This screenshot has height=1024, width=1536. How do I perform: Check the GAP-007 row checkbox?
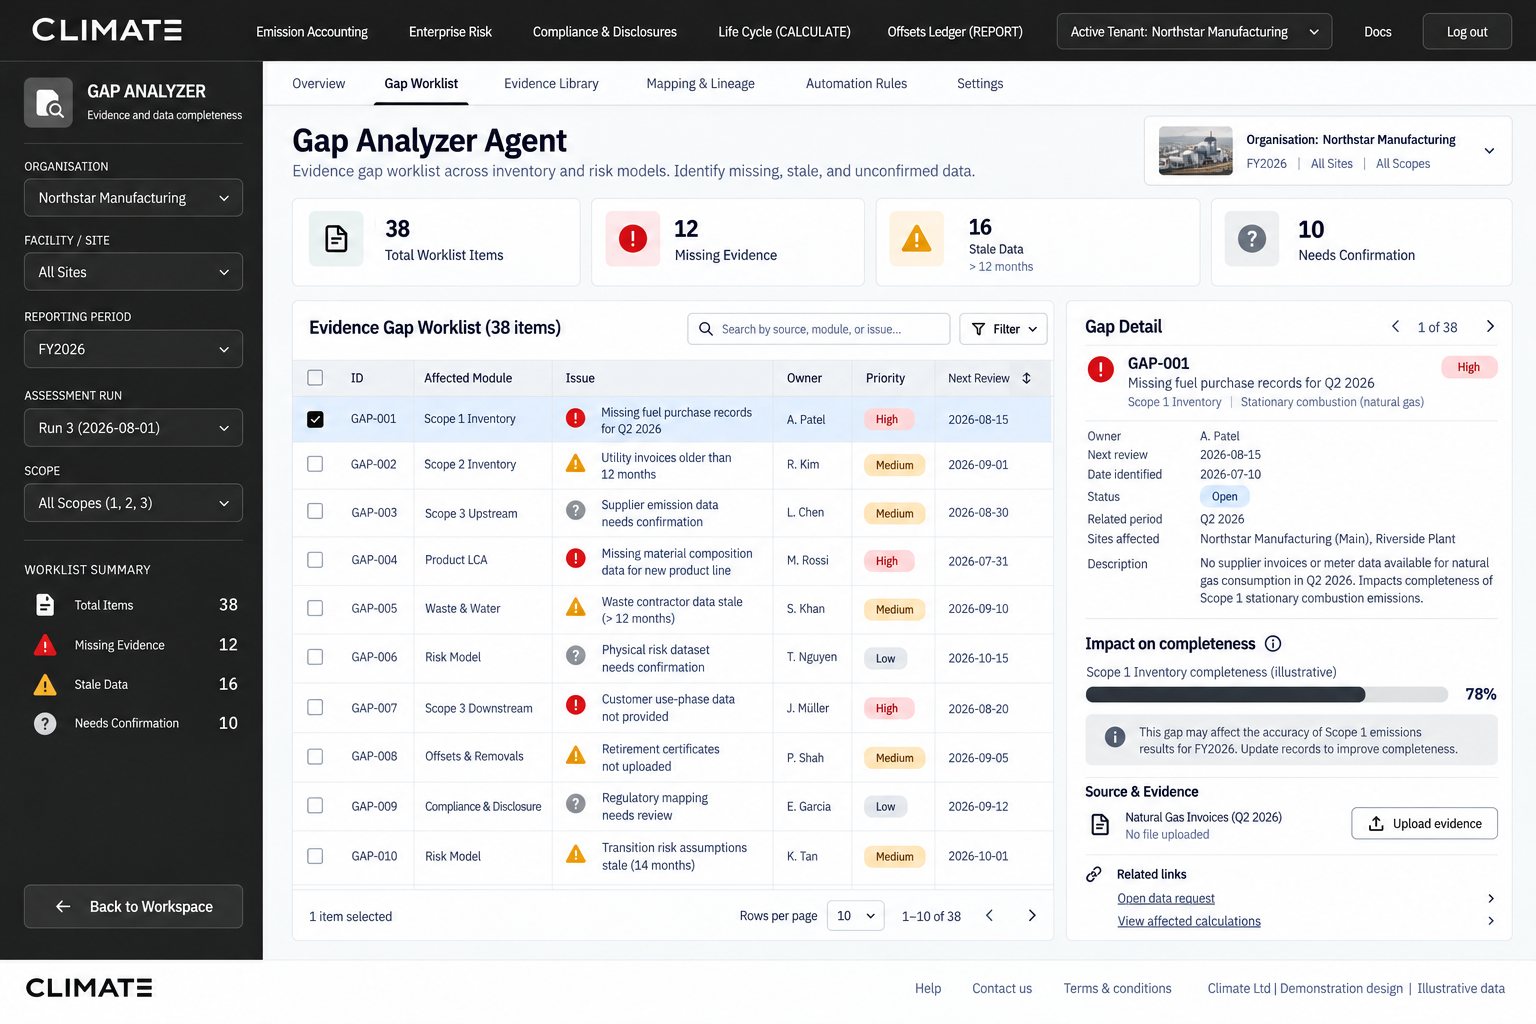pyautogui.click(x=315, y=707)
